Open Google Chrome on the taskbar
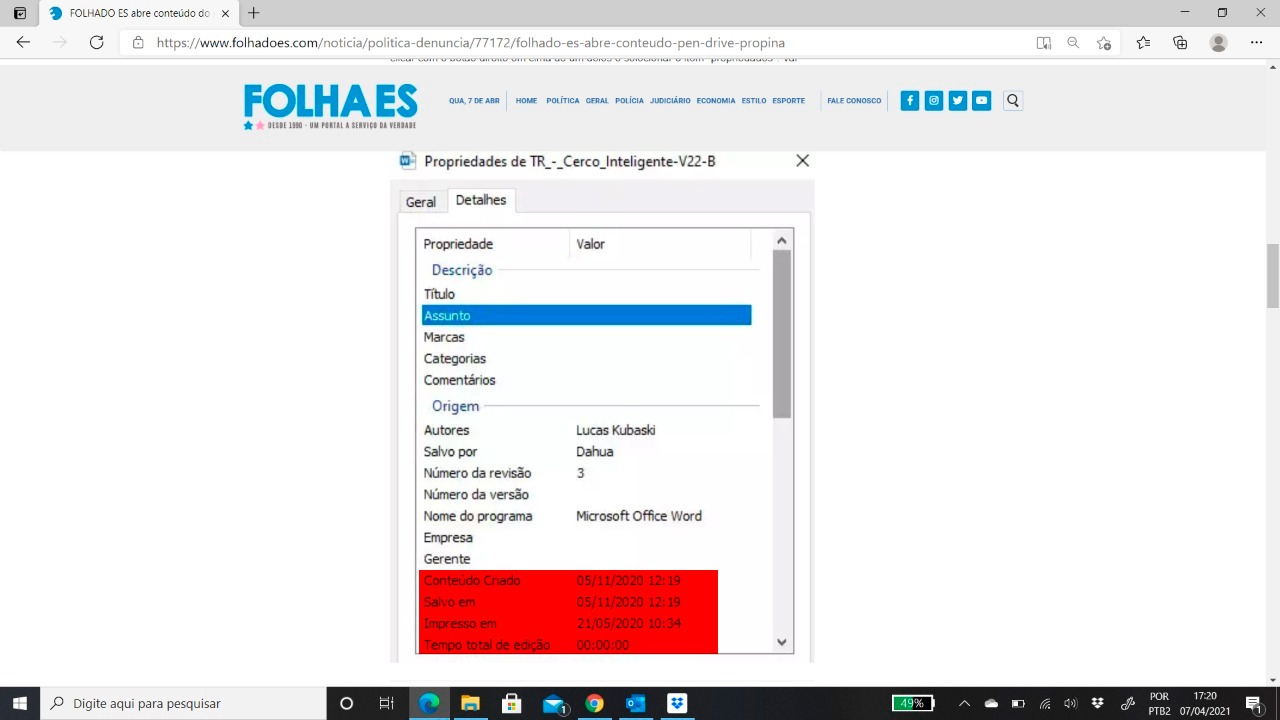 (x=594, y=703)
